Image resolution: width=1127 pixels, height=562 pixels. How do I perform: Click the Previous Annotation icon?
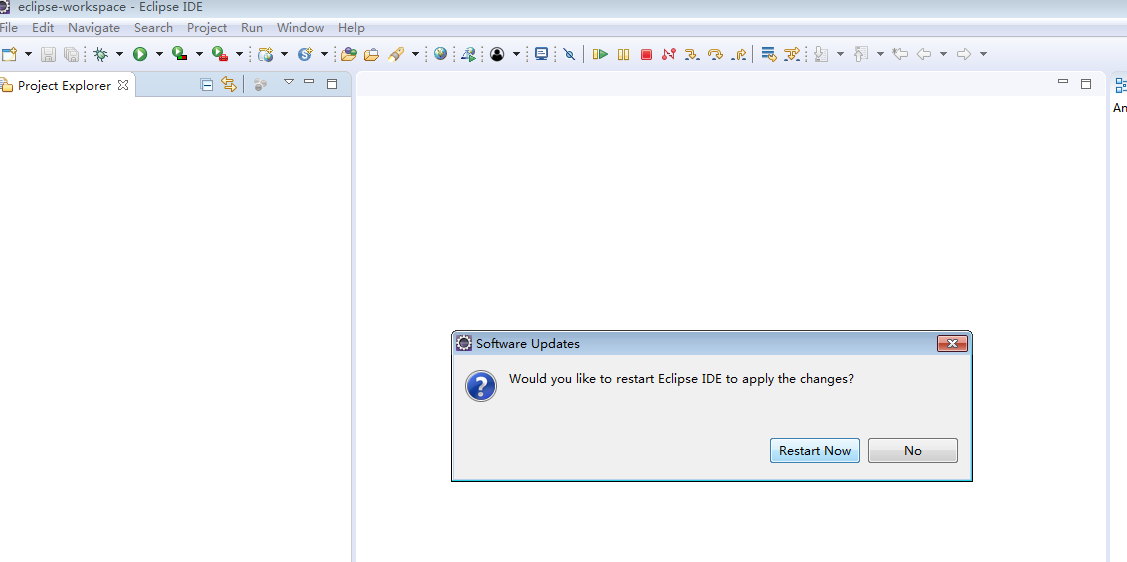(862, 54)
